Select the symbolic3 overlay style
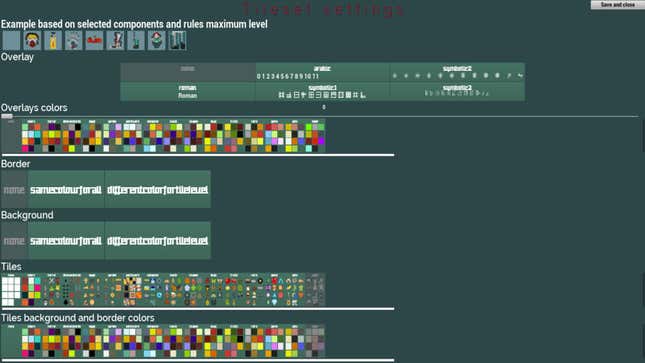645x363 pixels. (457, 91)
